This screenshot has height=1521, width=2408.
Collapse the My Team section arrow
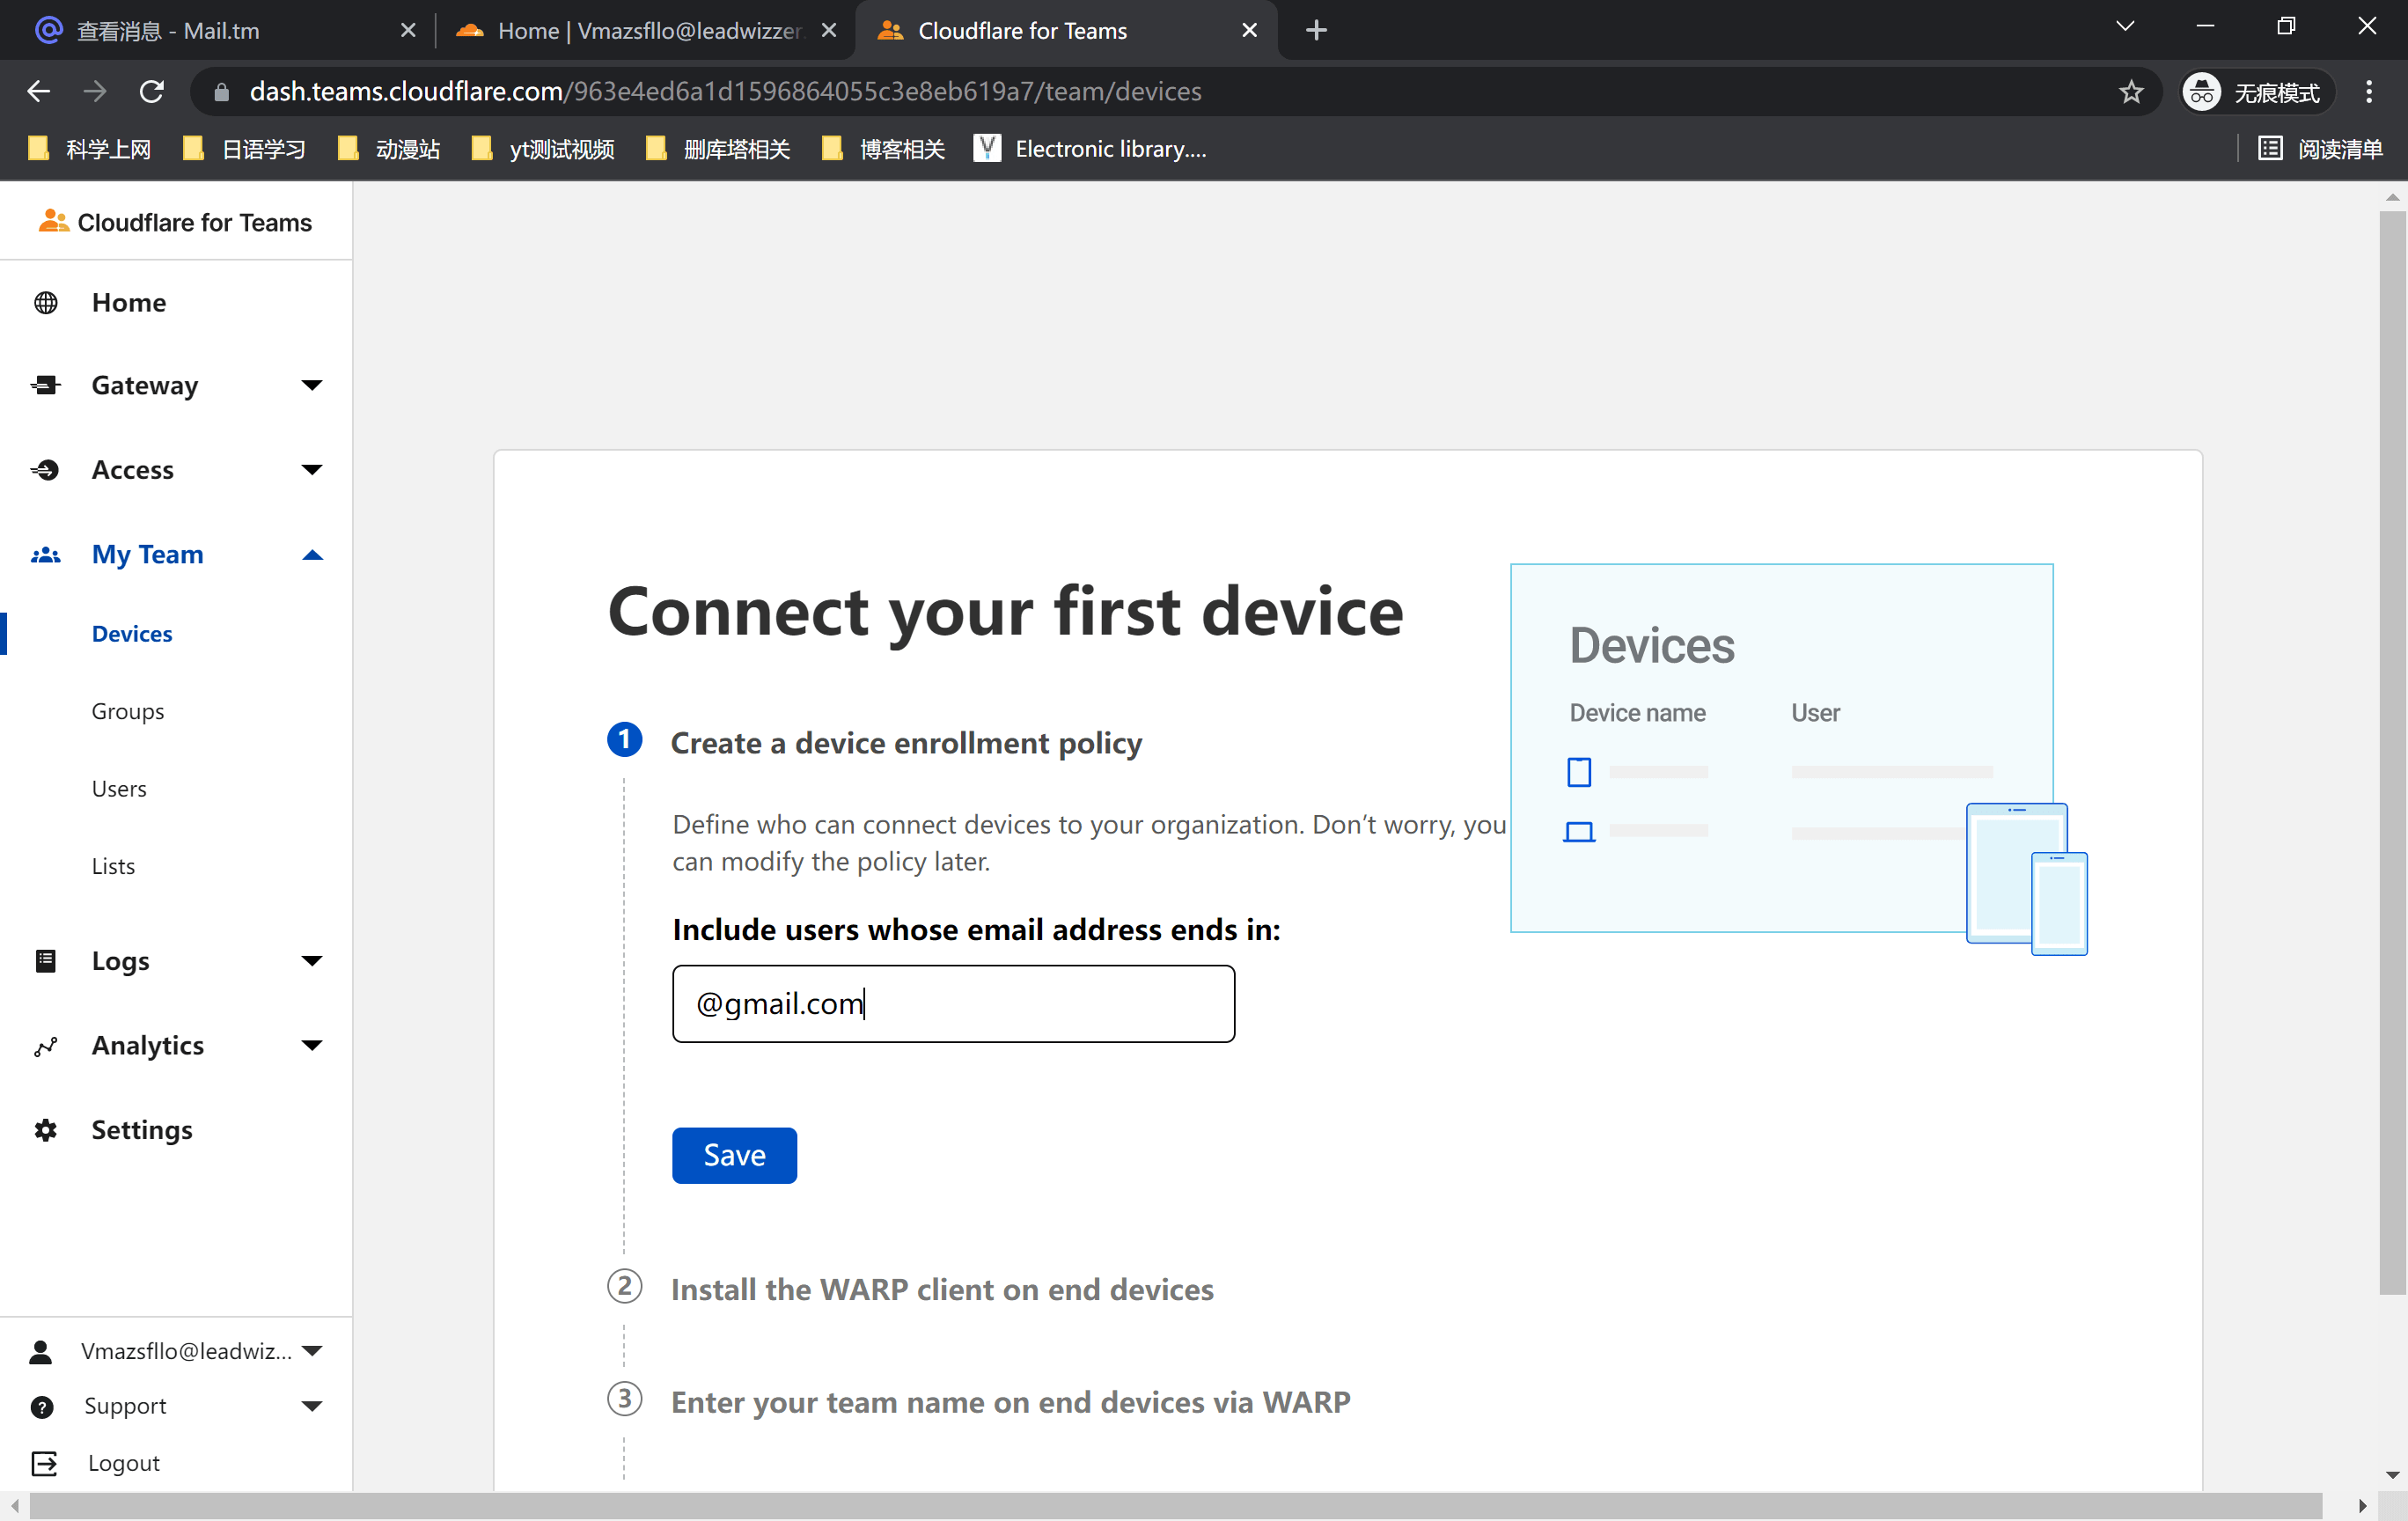pos(312,555)
